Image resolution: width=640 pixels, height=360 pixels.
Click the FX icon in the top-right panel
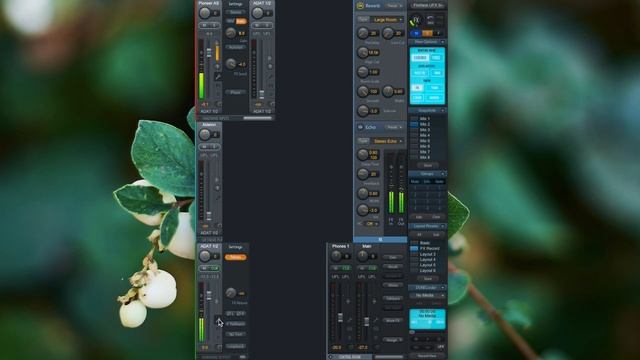pyautogui.click(x=416, y=20)
